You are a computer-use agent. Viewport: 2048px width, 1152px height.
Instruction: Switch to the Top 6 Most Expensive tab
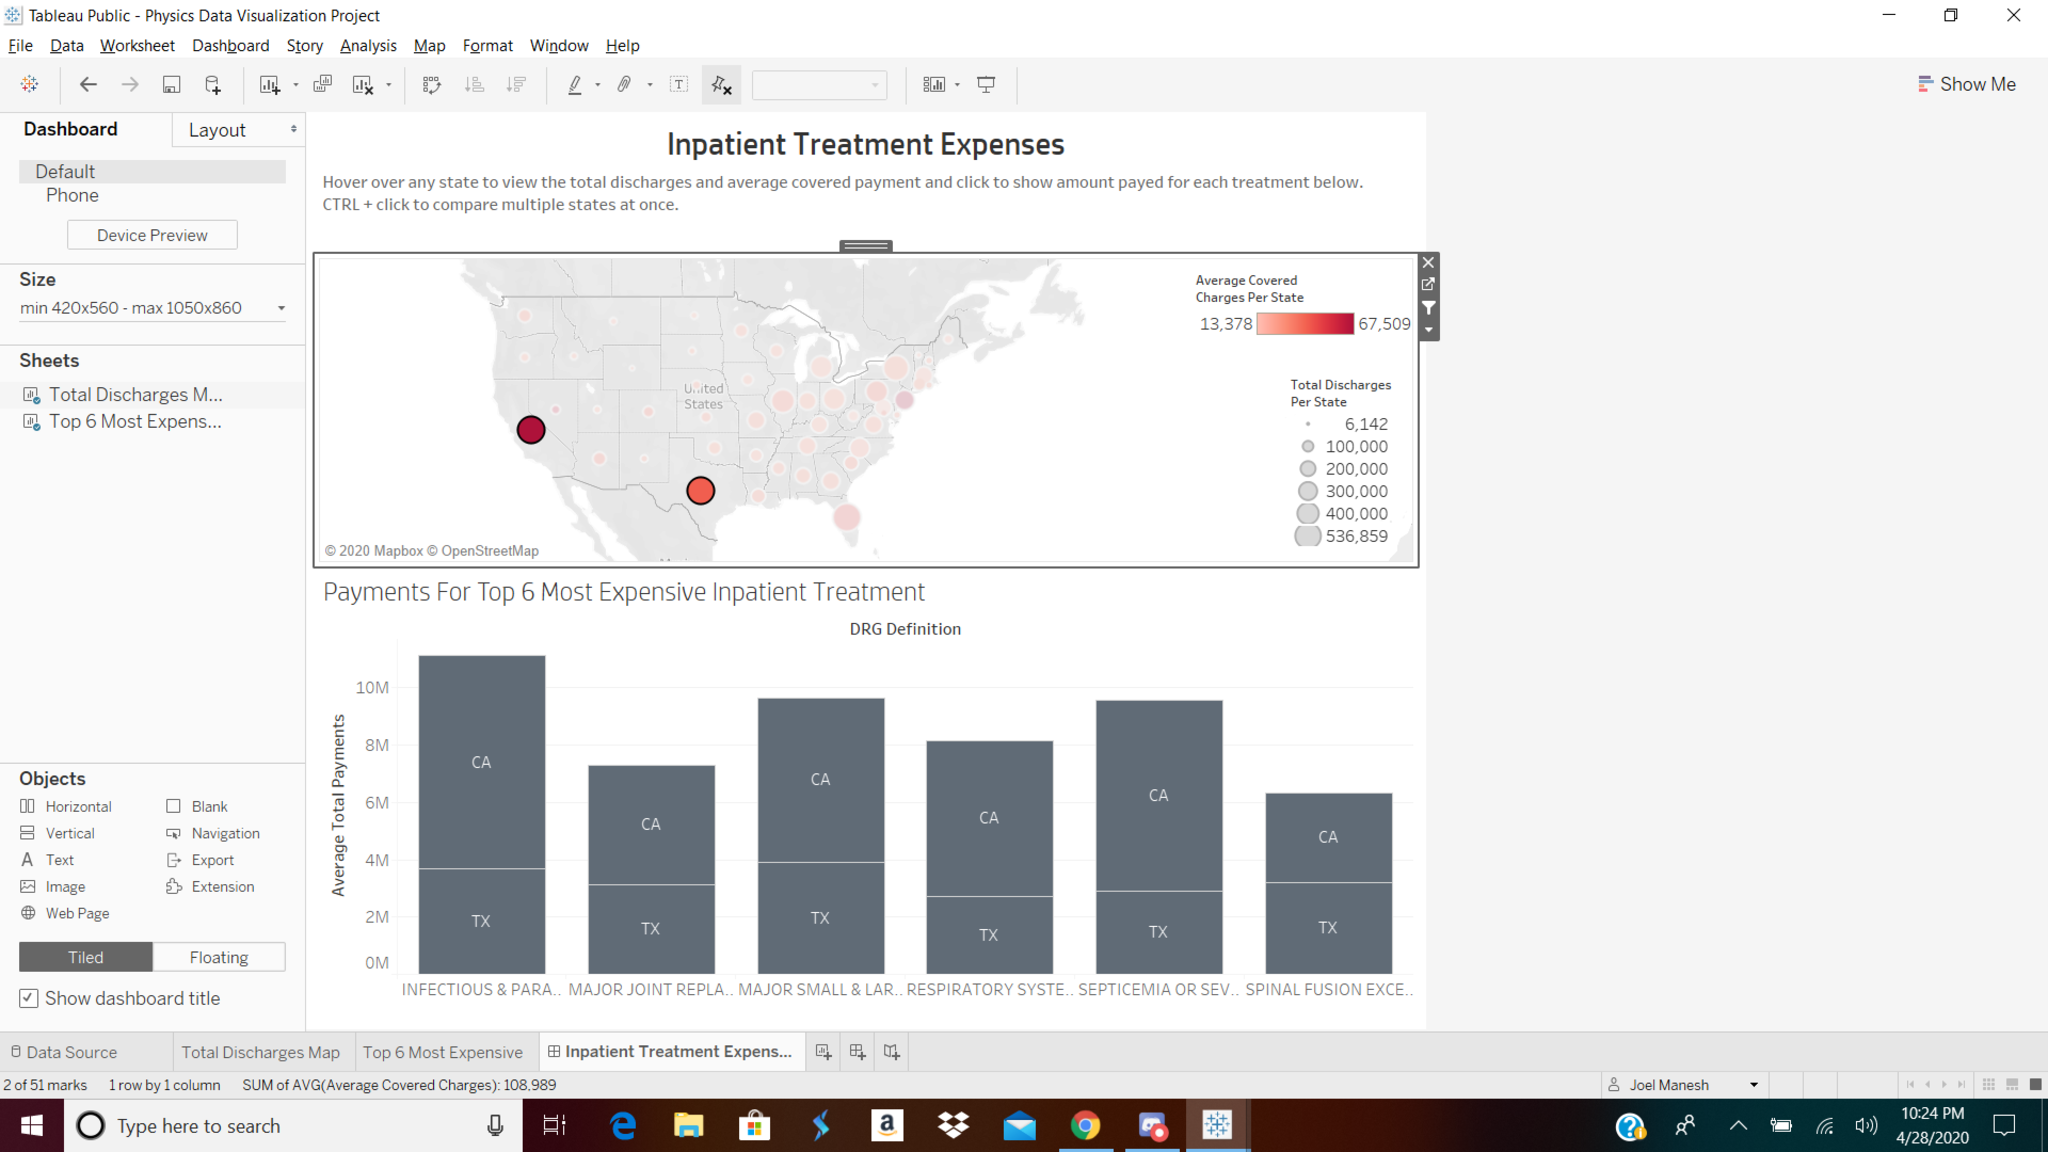pyautogui.click(x=442, y=1052)
